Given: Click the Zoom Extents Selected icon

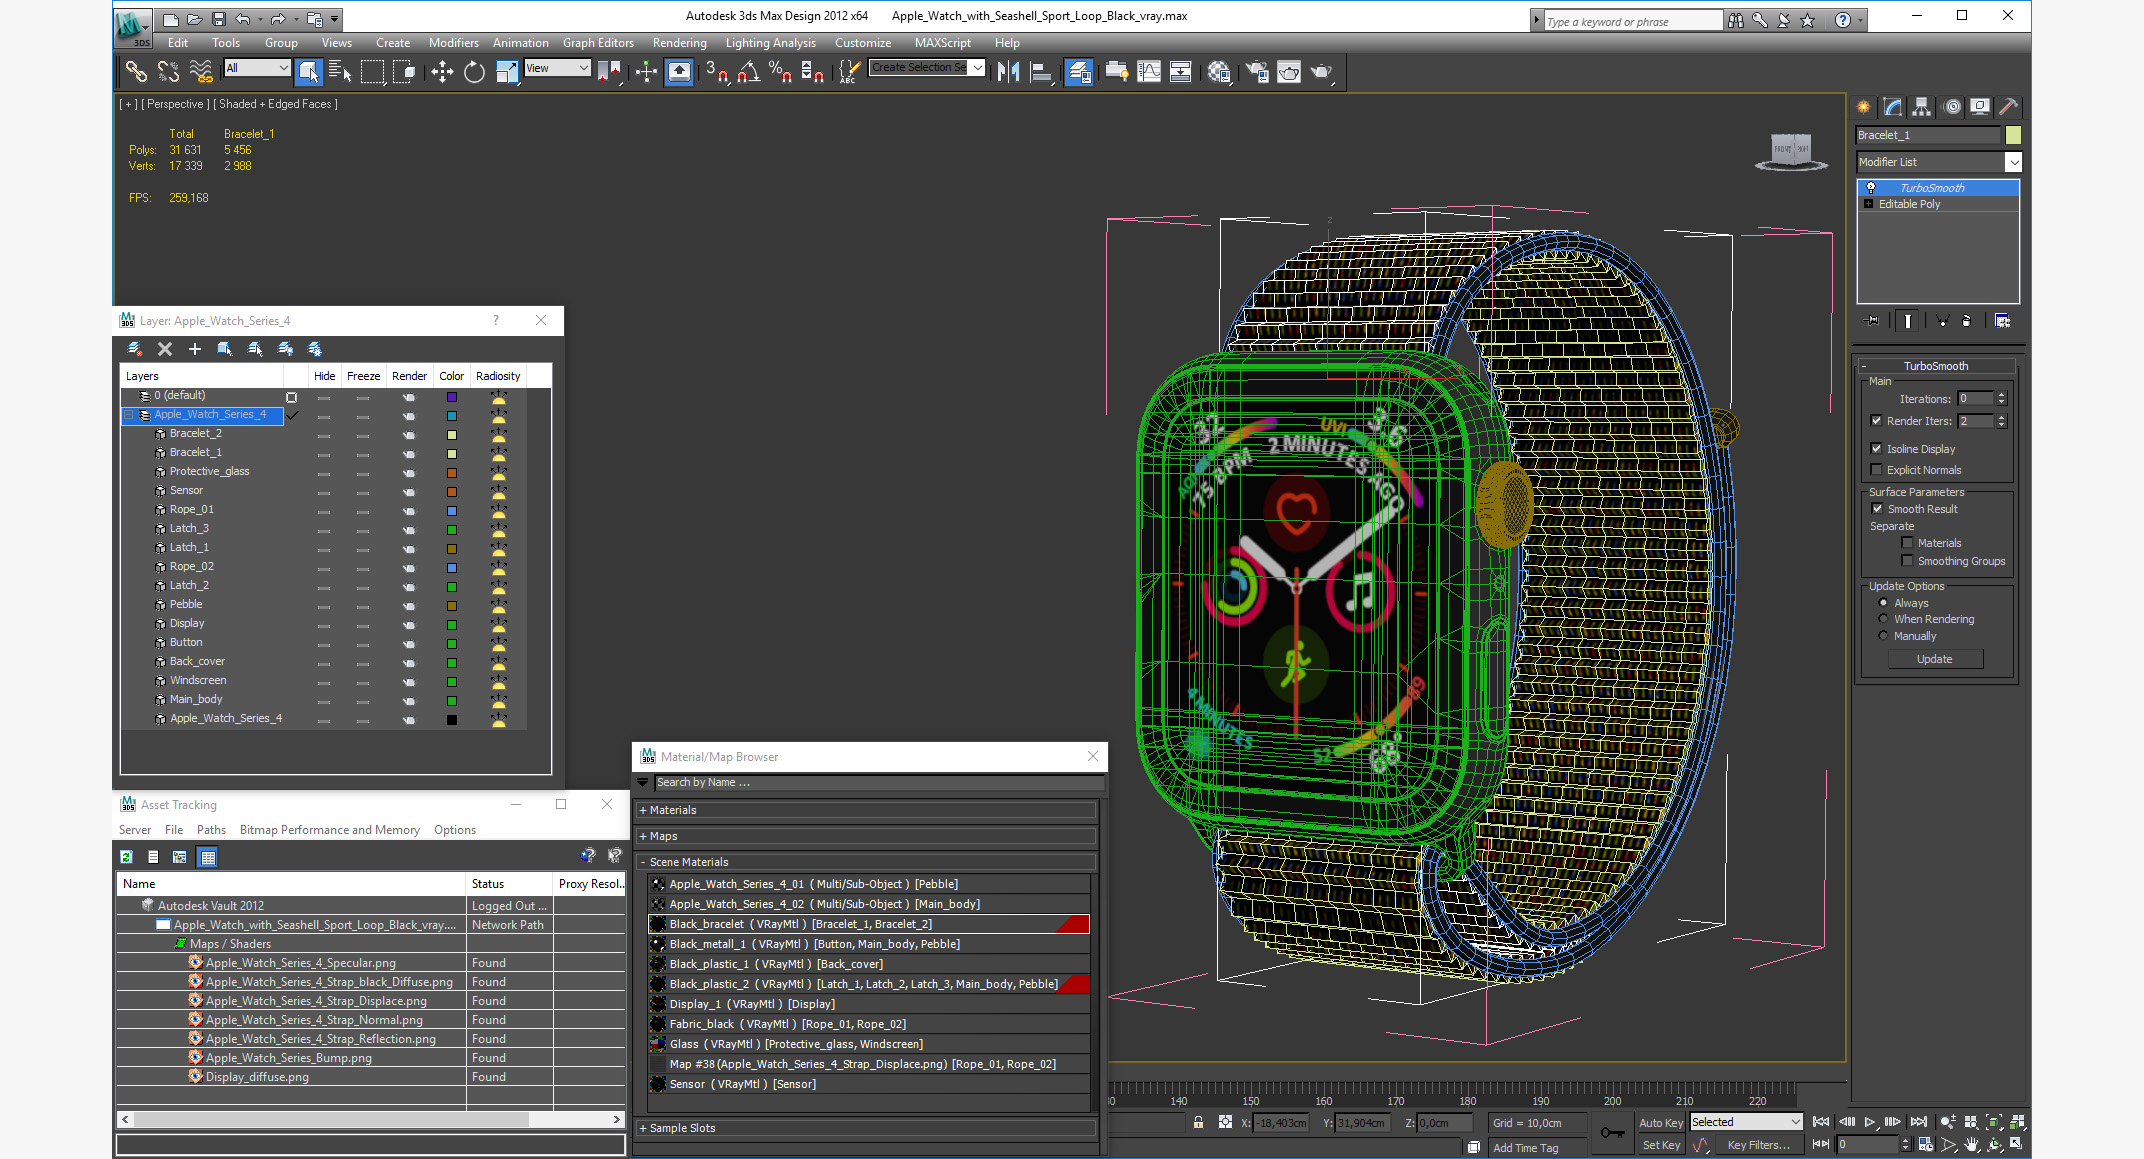Looking at the screenshot, I should (1994, 1122).
